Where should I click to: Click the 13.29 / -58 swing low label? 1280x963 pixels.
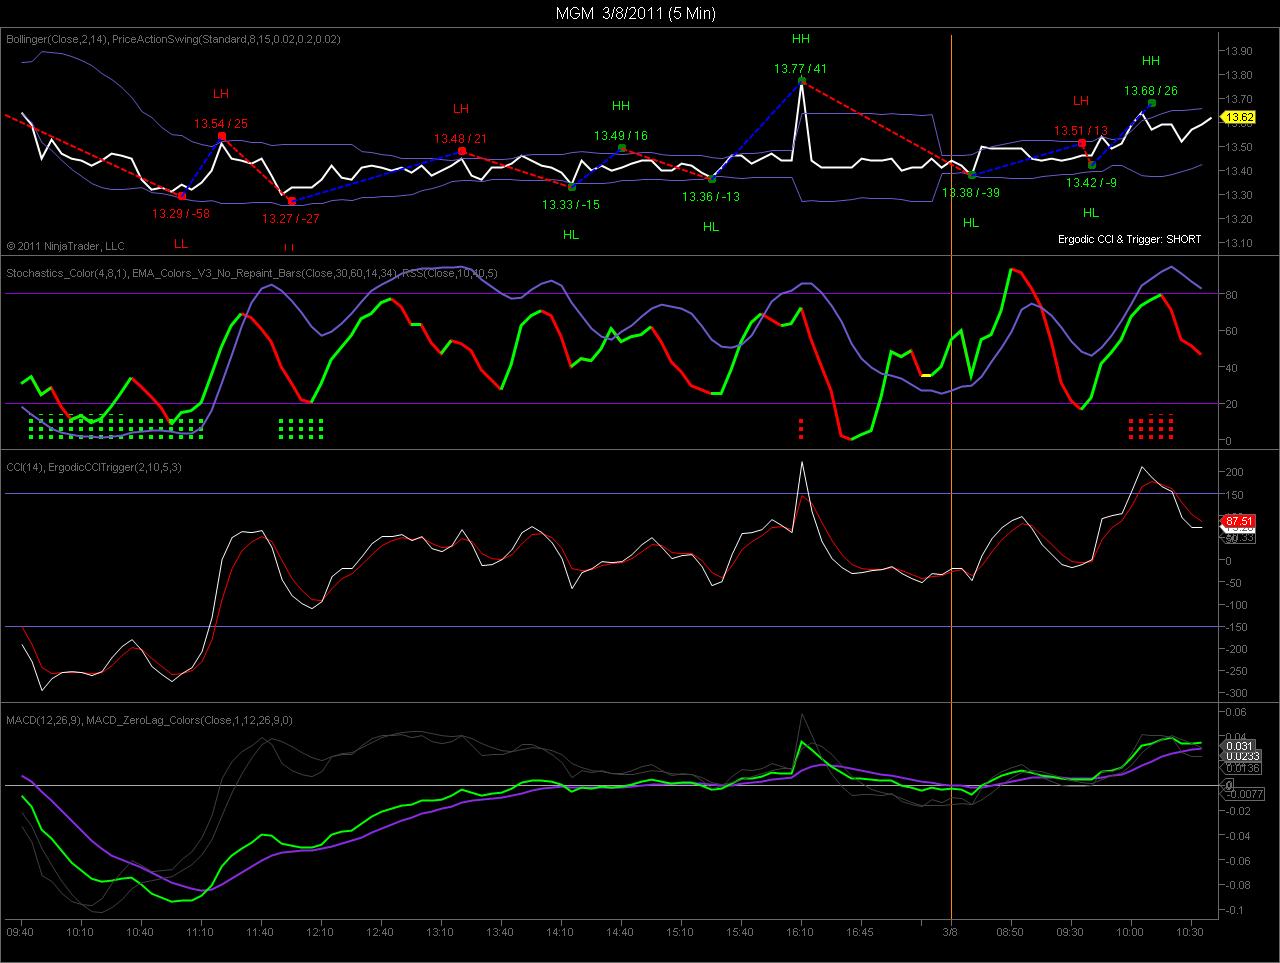[x=181, y=213]
